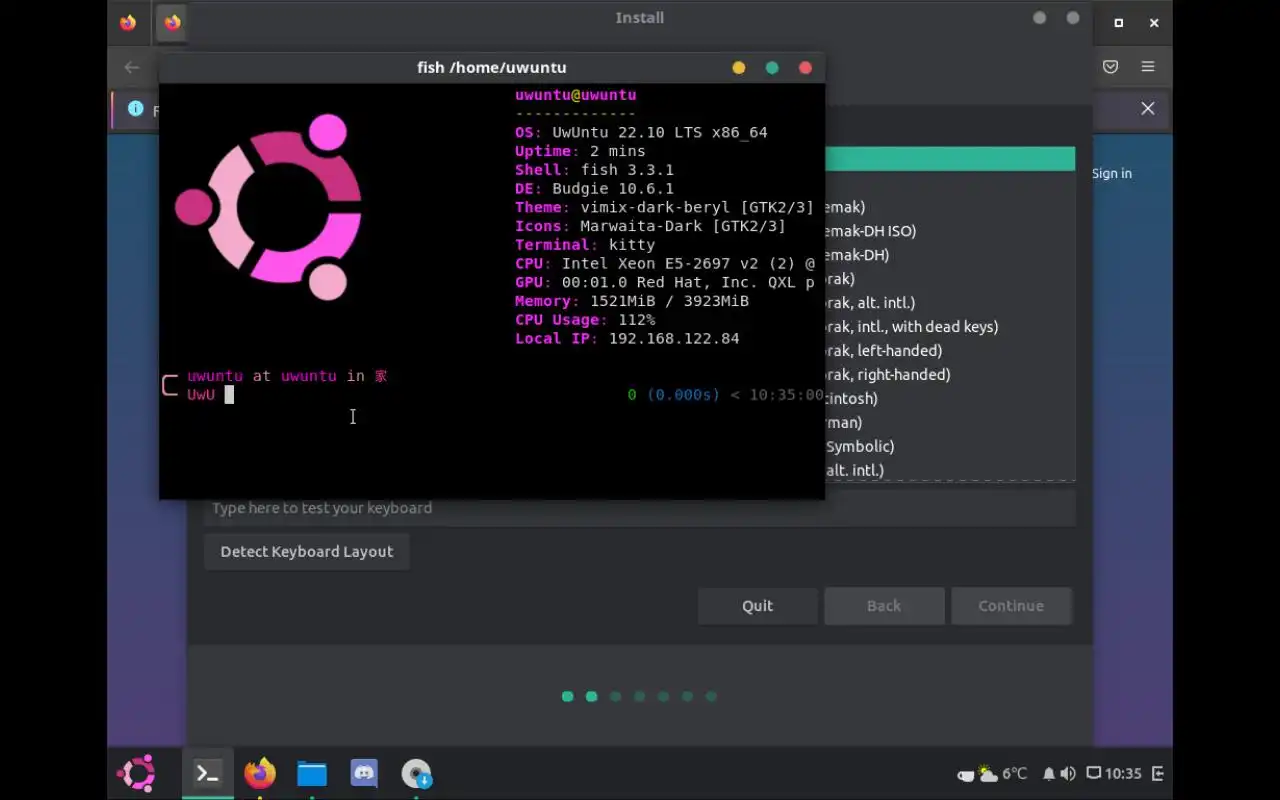1280x800 pixels.
Task: Click the screen icon beside the clock
Action: (1094, 773)
